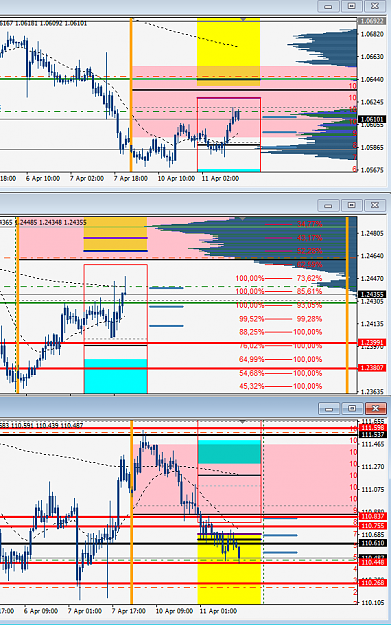Image resolution: width=391 pixels, height=625 pixels.
Task: Close the 1.24 price chart window
Action: click(x=375, y=205)
